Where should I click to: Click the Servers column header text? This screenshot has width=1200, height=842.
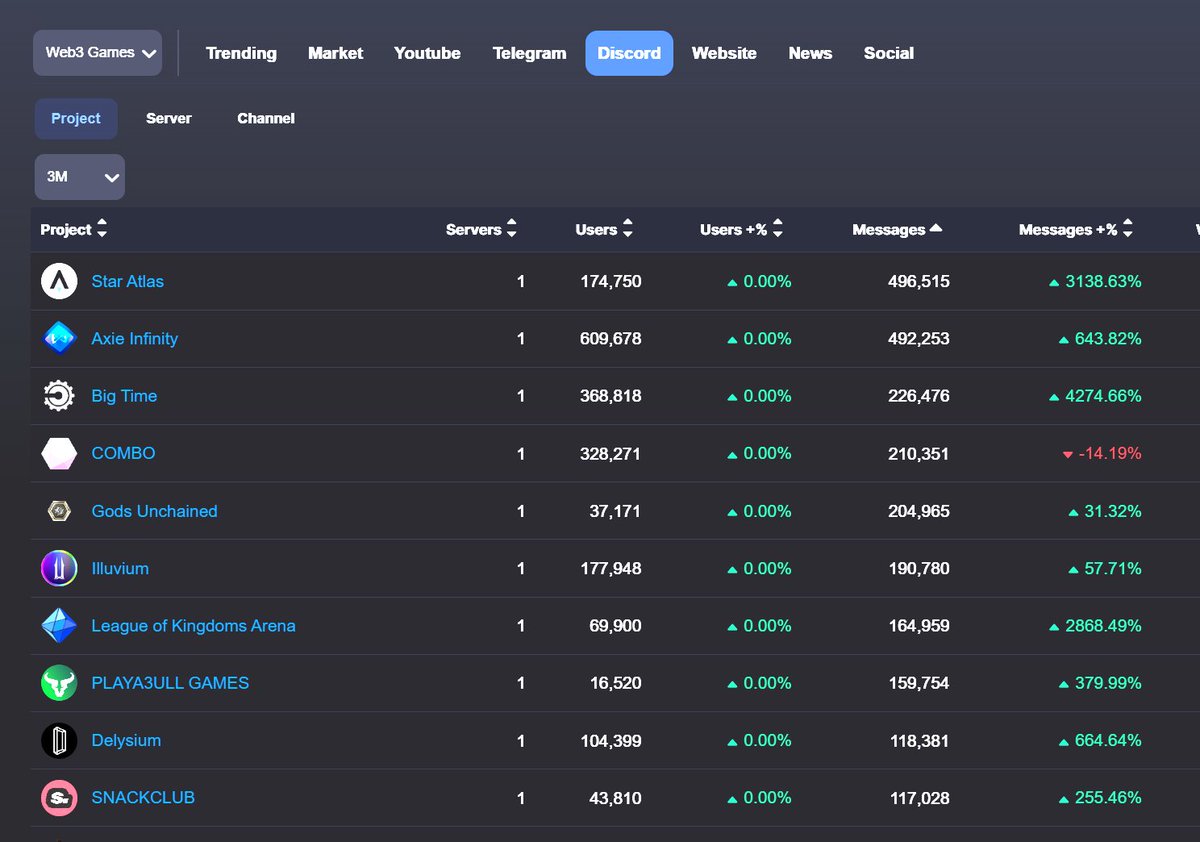[x=474, y=230]
